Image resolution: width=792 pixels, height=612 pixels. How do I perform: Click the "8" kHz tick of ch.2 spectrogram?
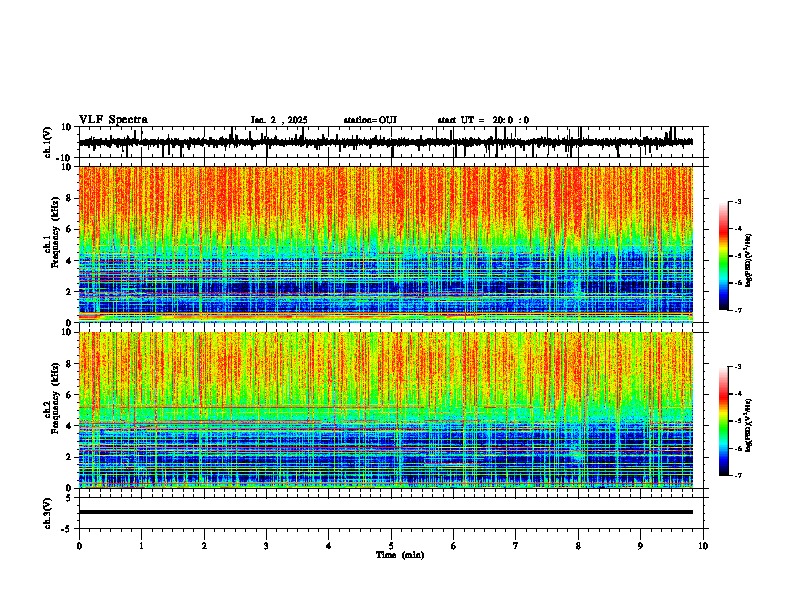69,364
